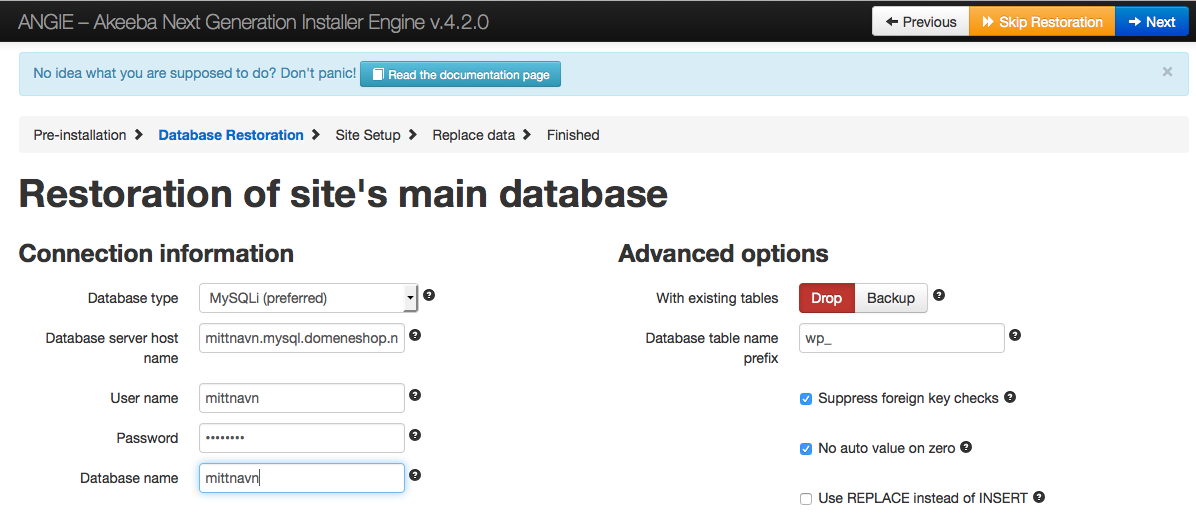Select Finished breadcrumb step
This screenshot has width=1196, height=531.
click(x=573, y=135)
